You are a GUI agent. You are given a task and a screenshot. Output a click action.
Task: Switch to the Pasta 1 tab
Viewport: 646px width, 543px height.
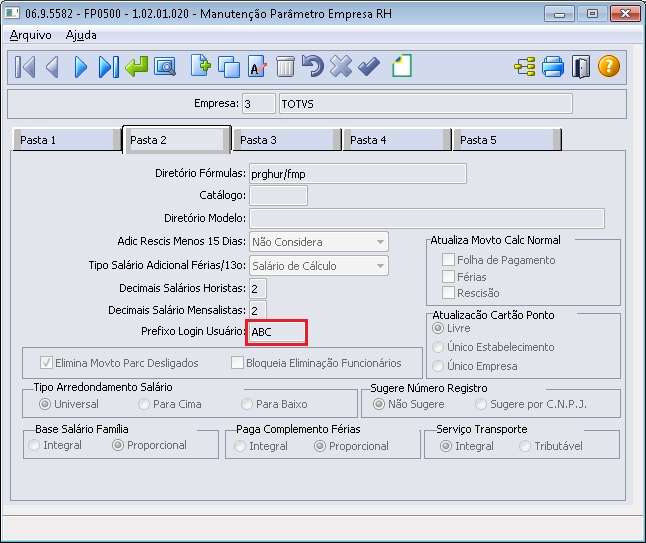pyautogui.click(x=67, y=140)
